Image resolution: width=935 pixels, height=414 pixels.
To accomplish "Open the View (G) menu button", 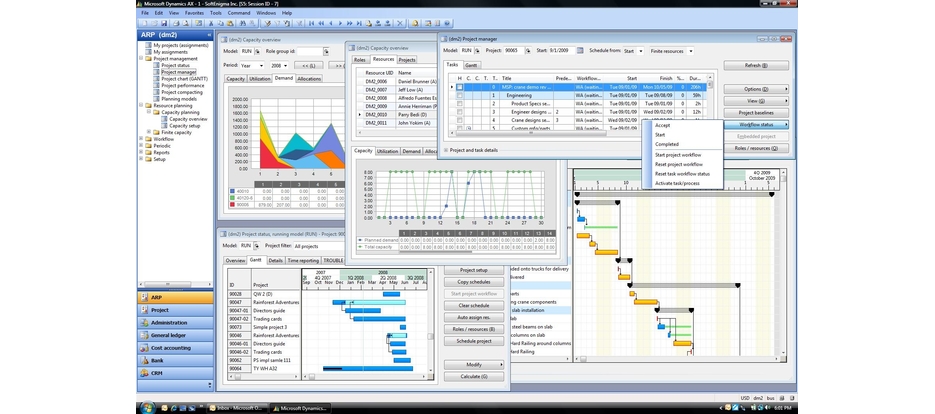I will (756, 101).
